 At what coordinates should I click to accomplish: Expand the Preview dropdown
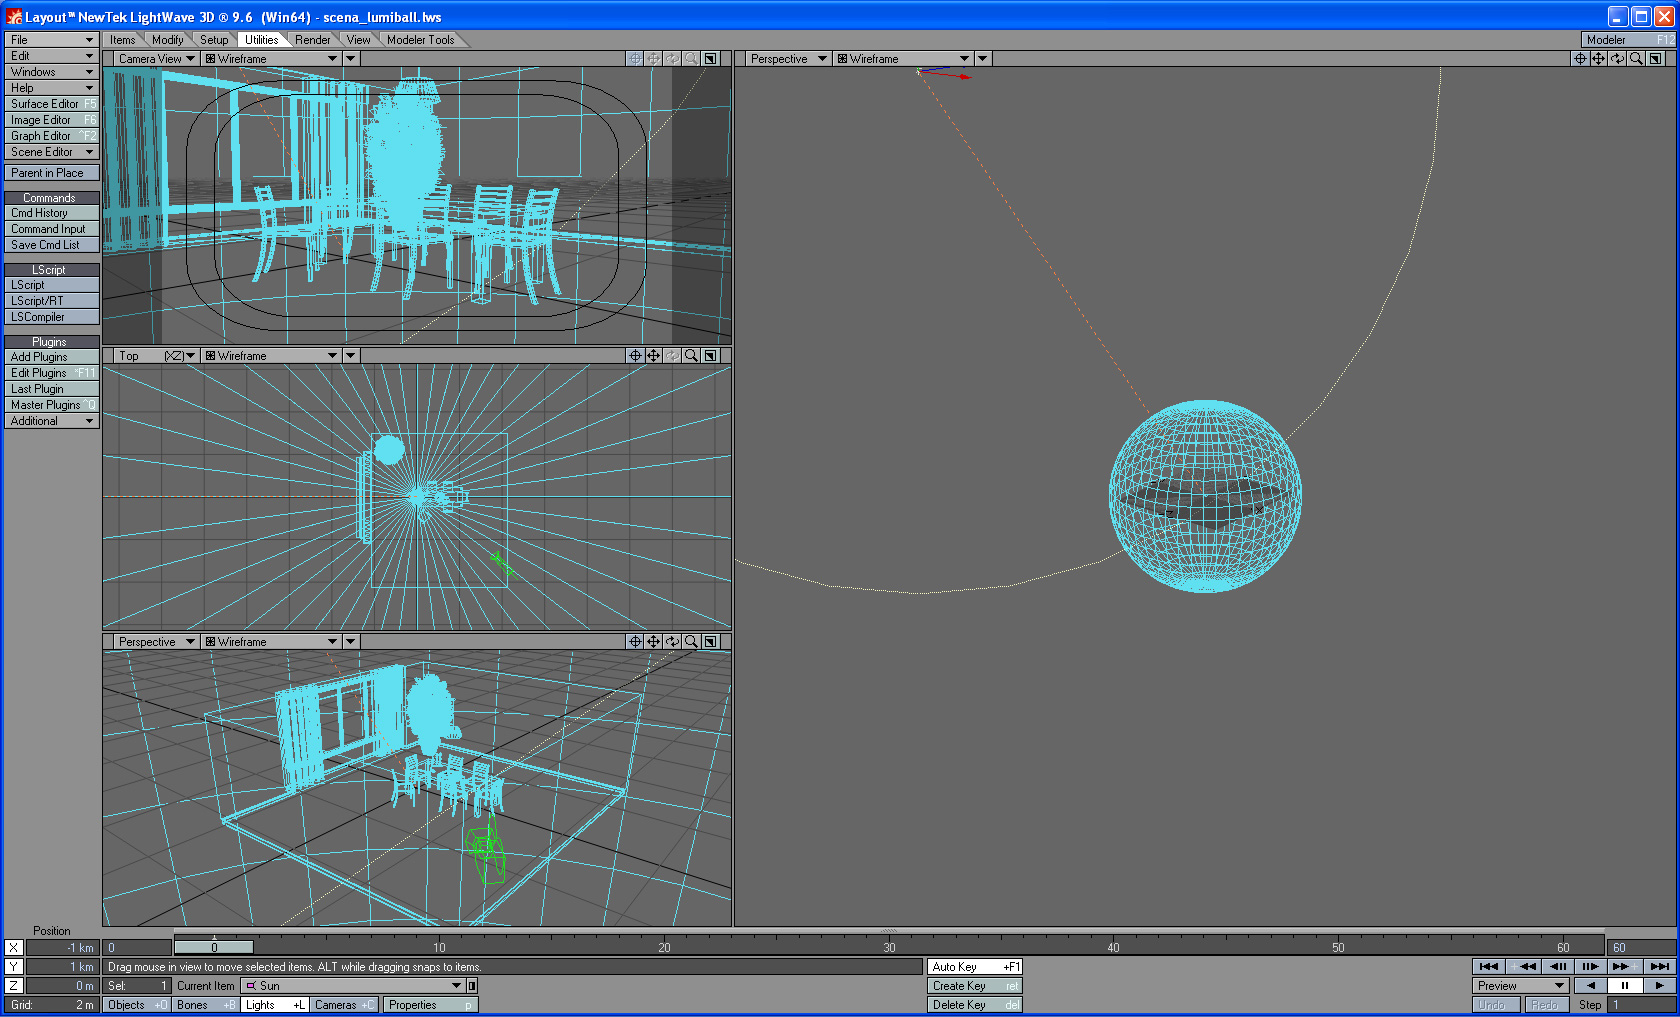pyautogui.click(x=1520, y=986)
